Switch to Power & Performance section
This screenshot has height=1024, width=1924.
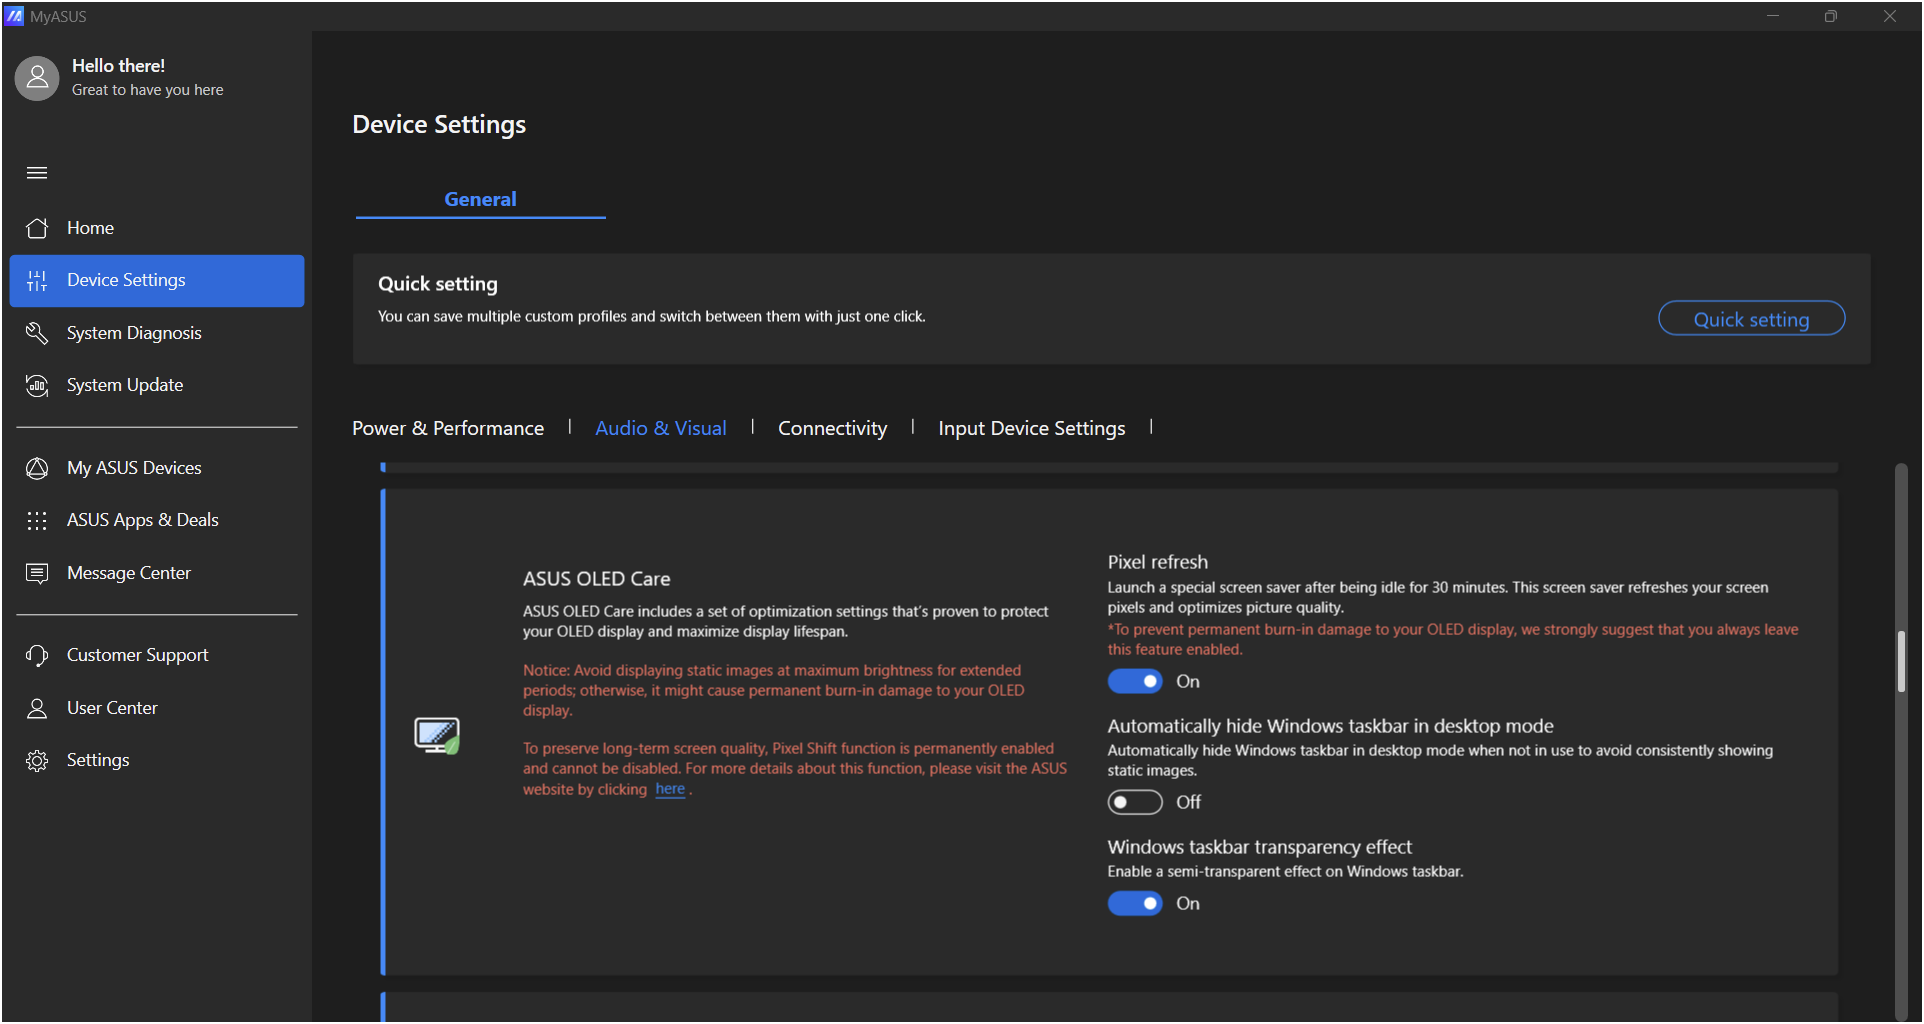[x=448, y=428]
